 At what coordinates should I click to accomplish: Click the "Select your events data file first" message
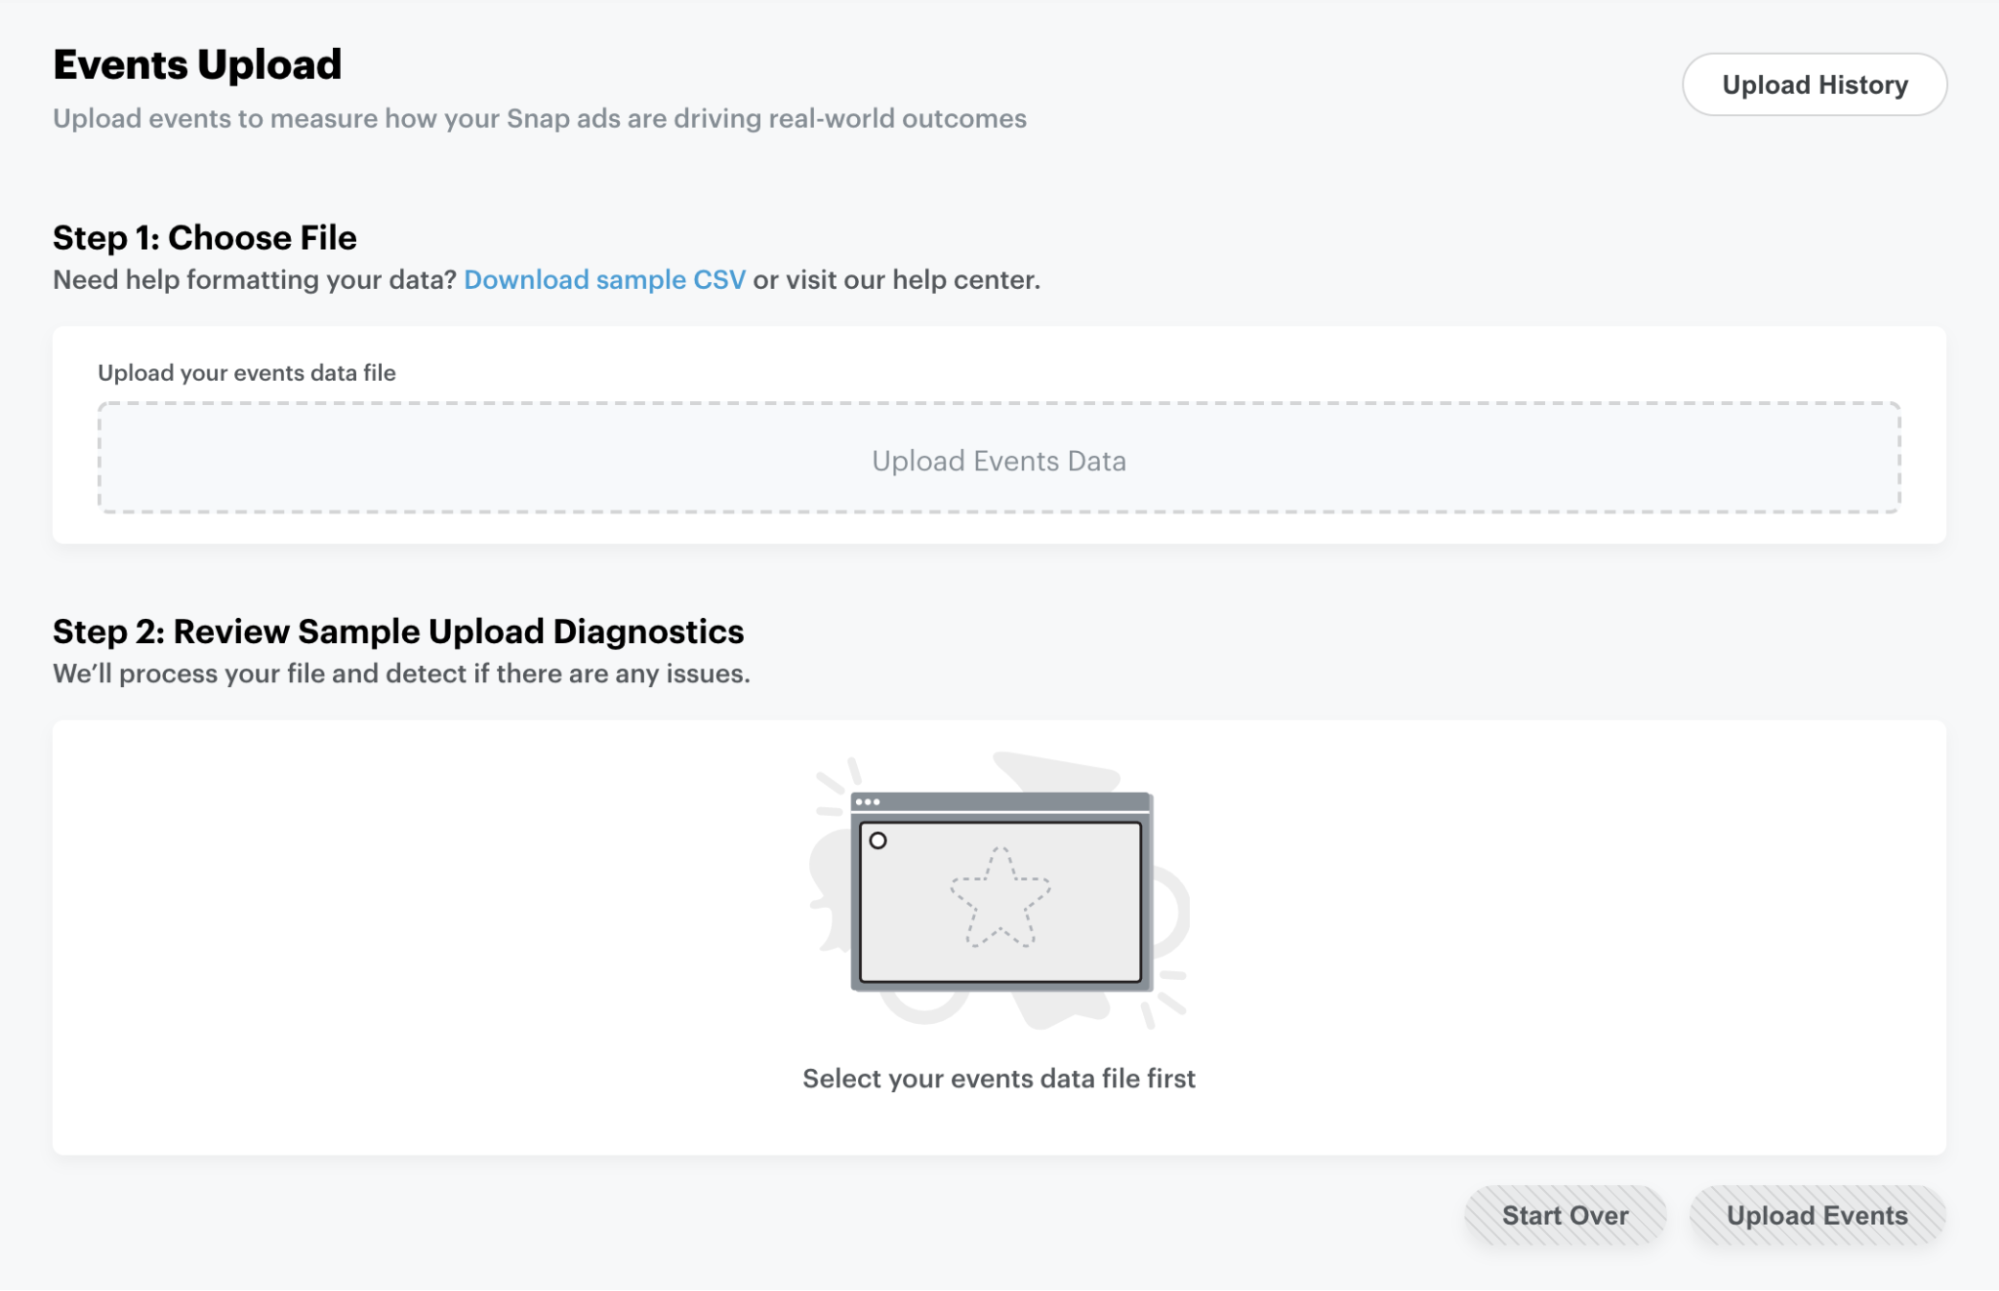[x=998, y=1078]
